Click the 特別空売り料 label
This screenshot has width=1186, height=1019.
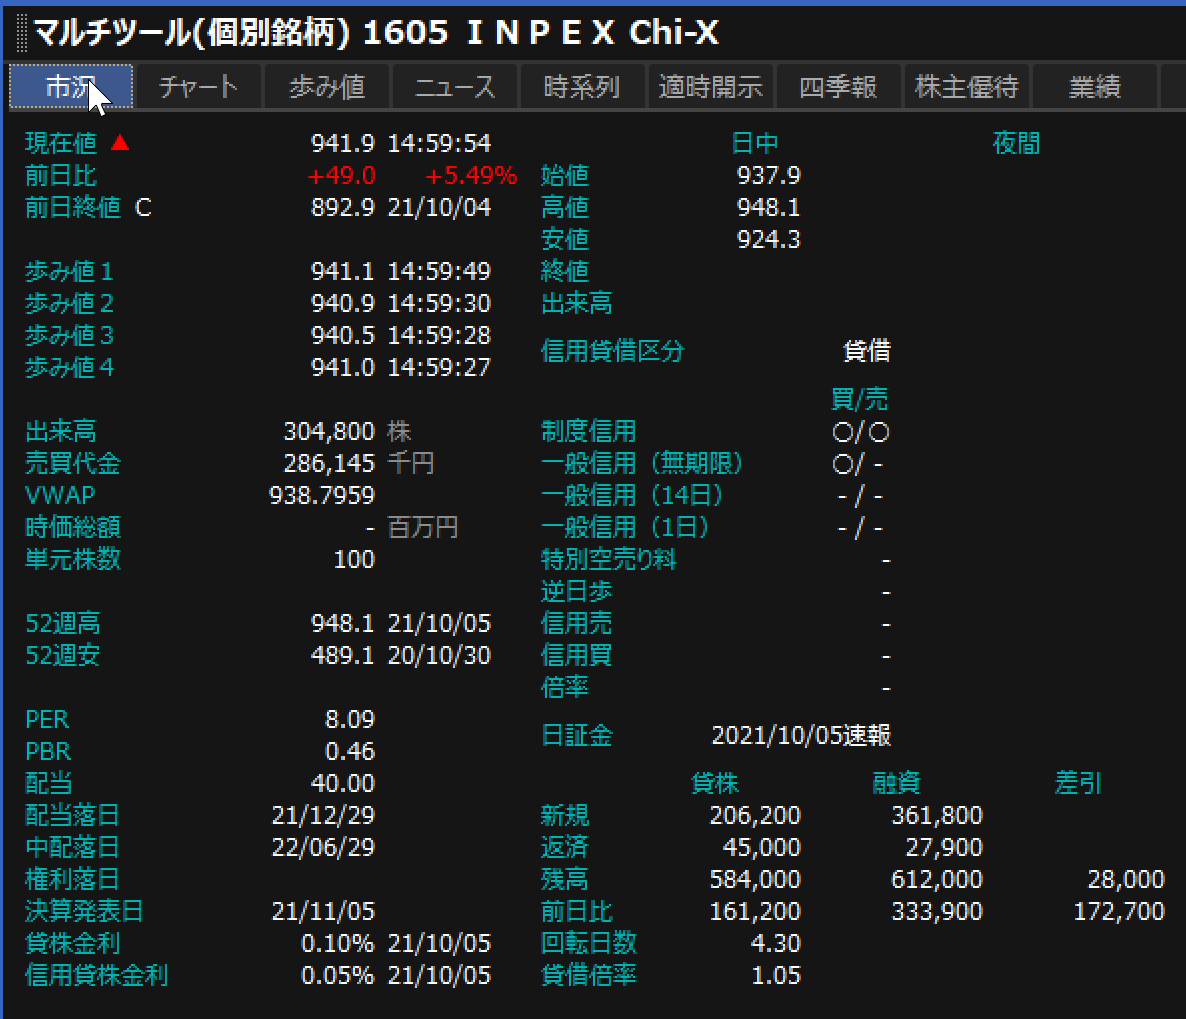tap(608, 560)
